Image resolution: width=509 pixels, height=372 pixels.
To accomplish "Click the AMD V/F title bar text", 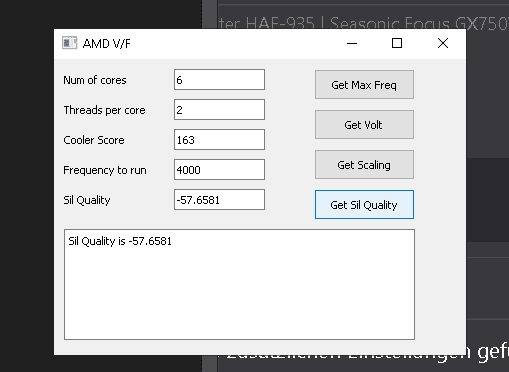I will (x=107, y=43).
